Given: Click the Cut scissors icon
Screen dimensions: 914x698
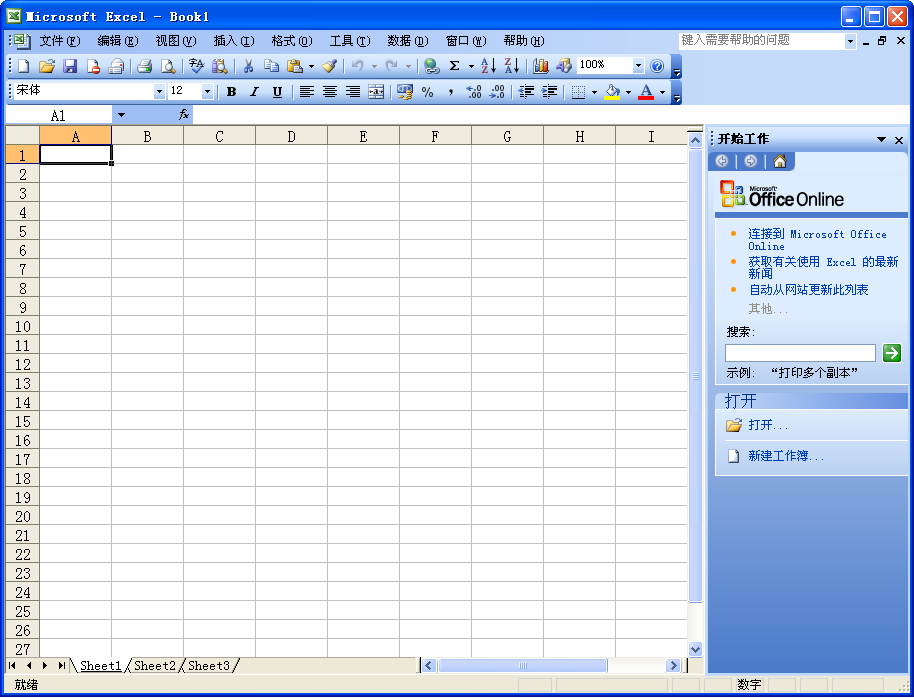Looking at the screenshot, I should click(248, 66).
